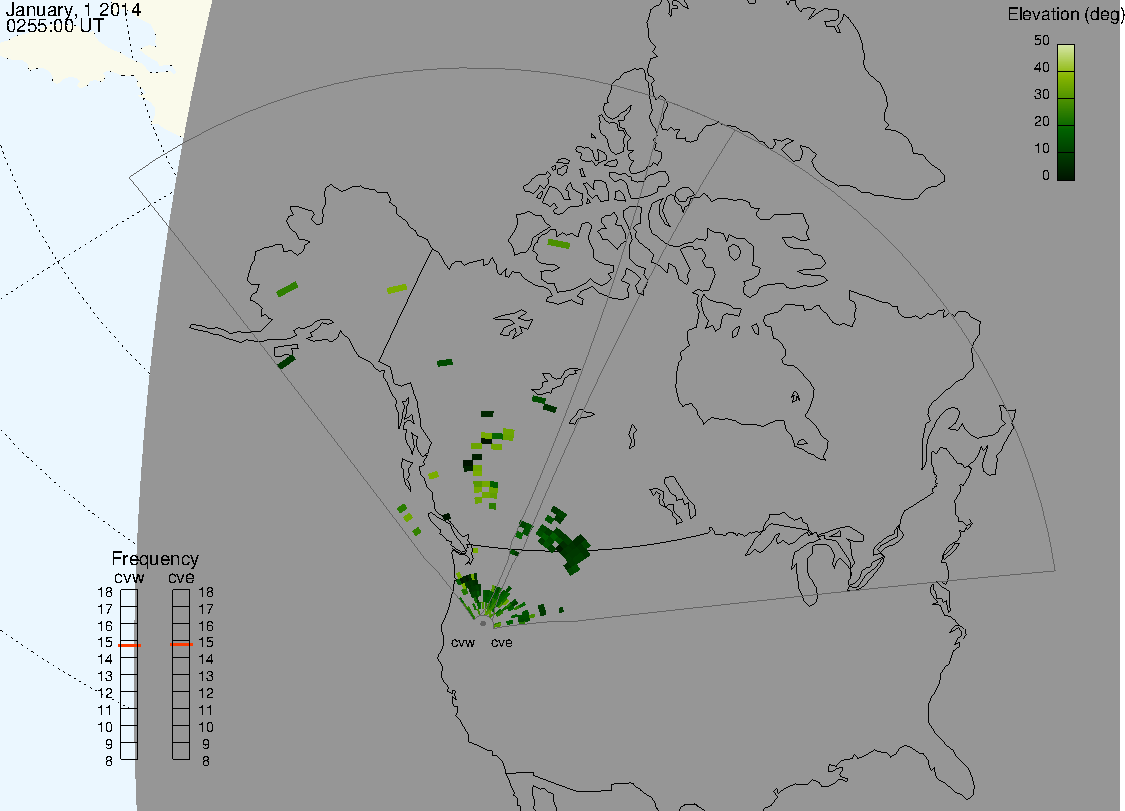1125x811 pixels.
Task: Click frequency value 18 on cvw scale
Action: pyautogui.click(x=105, y=593)
